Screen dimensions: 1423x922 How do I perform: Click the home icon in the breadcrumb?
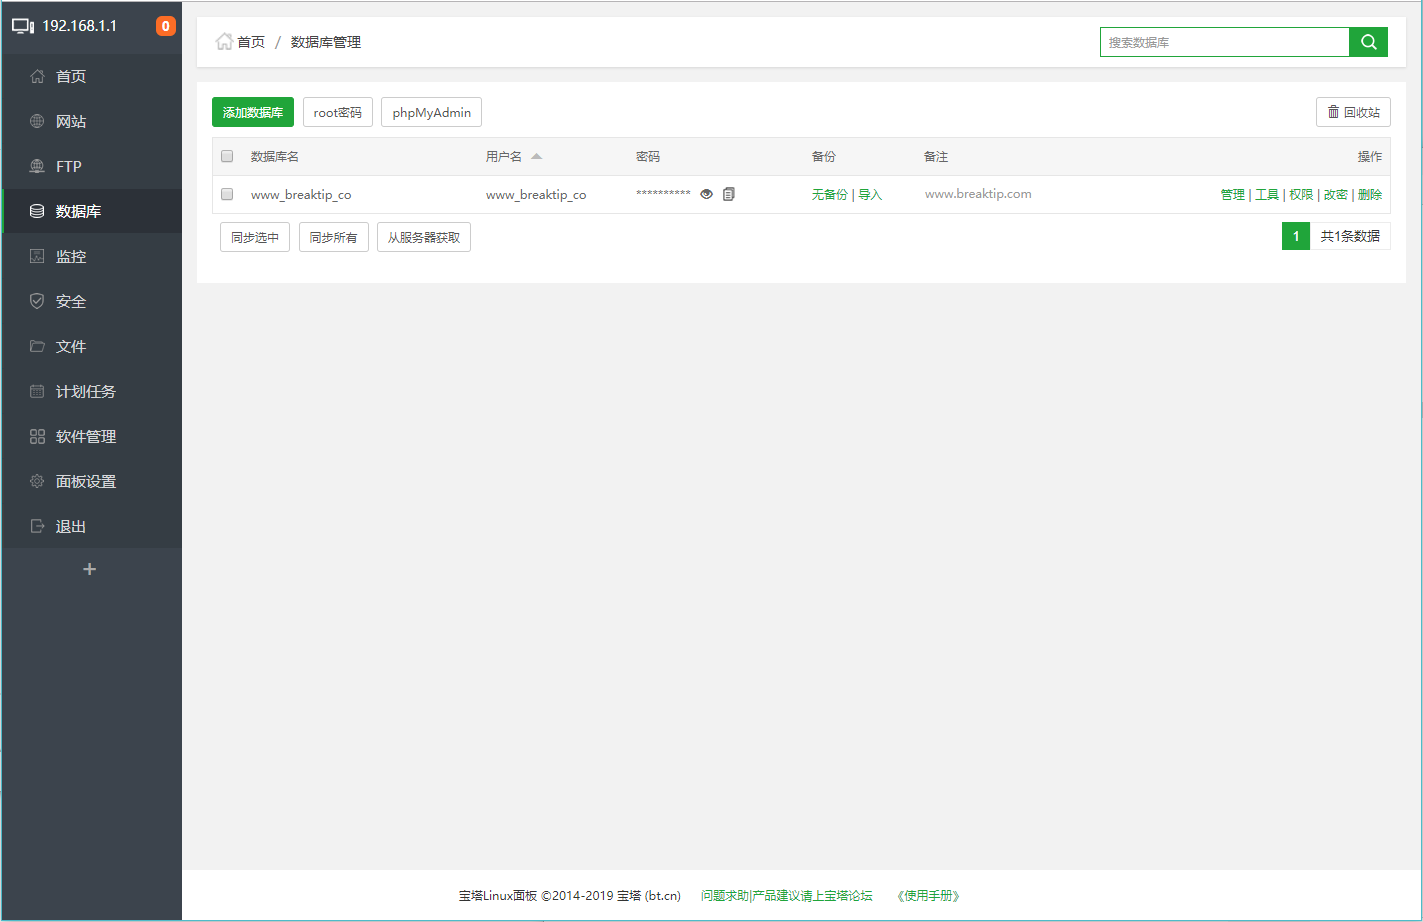225,41
